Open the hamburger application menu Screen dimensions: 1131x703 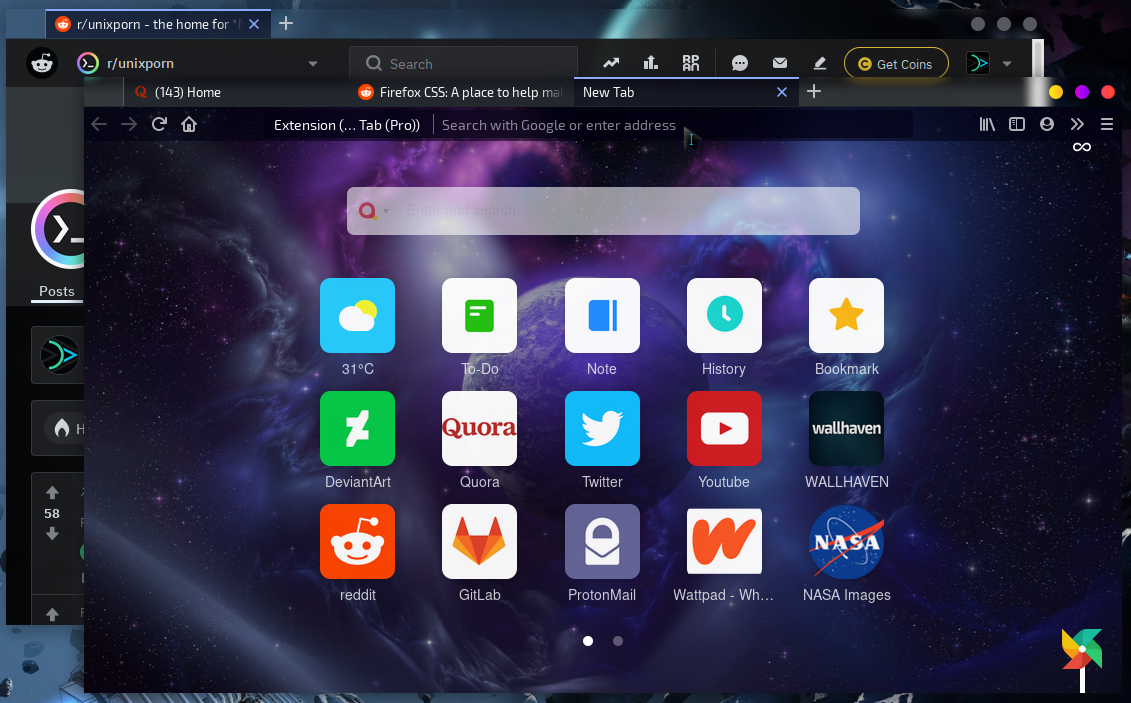[1106, 124]
